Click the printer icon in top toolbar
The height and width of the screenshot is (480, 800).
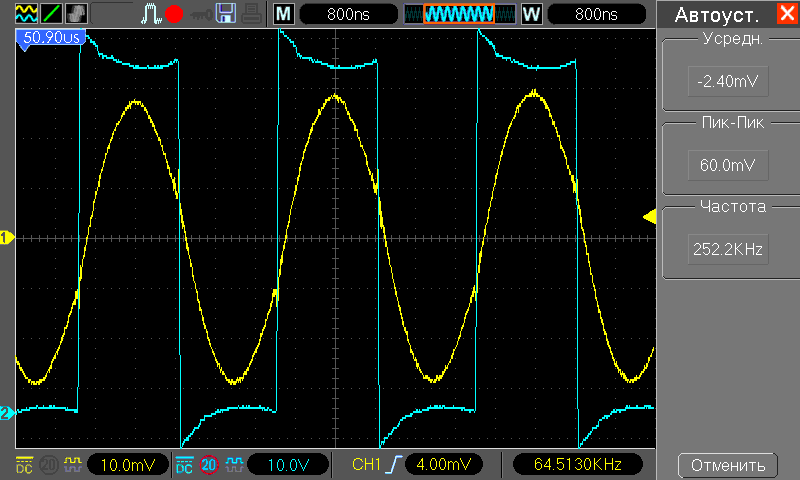[x=250, y=15]
